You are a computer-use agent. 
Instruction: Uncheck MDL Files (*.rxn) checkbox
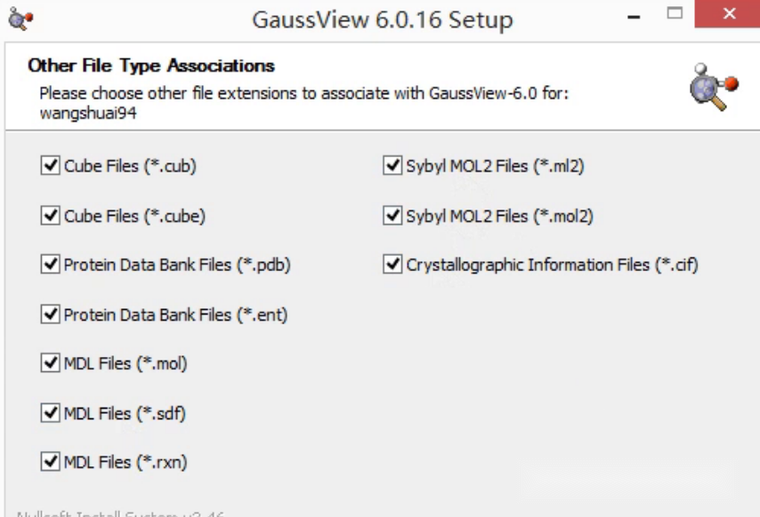click(x=50, y=462)
